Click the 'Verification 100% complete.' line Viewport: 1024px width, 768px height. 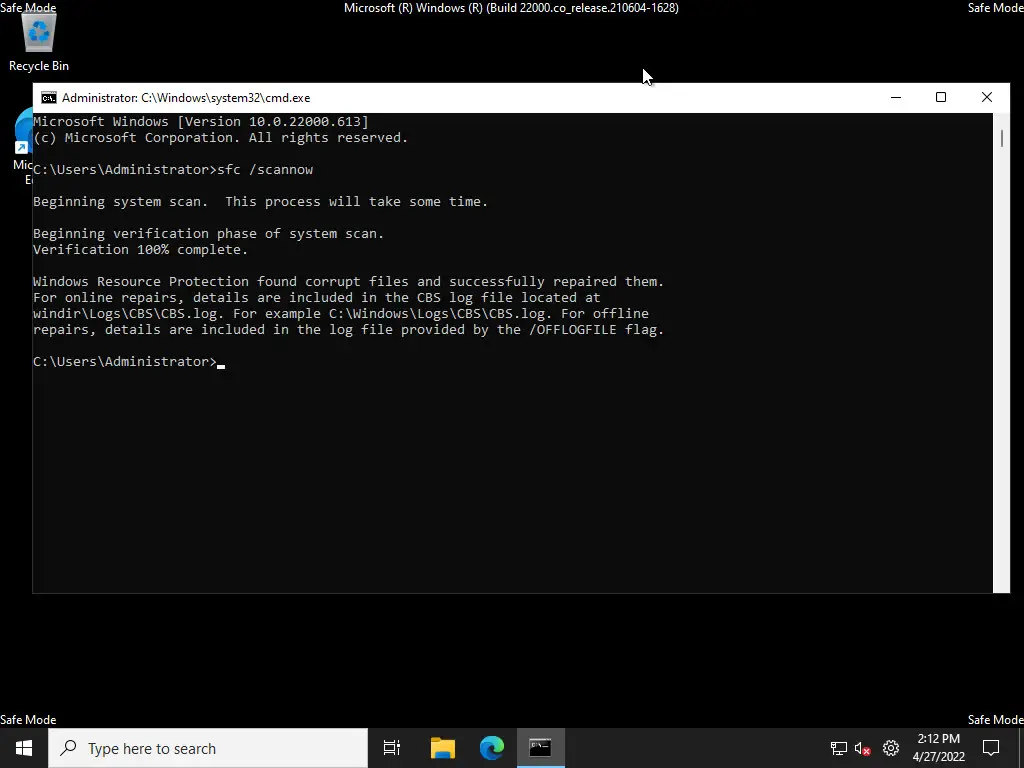(x=140, y=249)
